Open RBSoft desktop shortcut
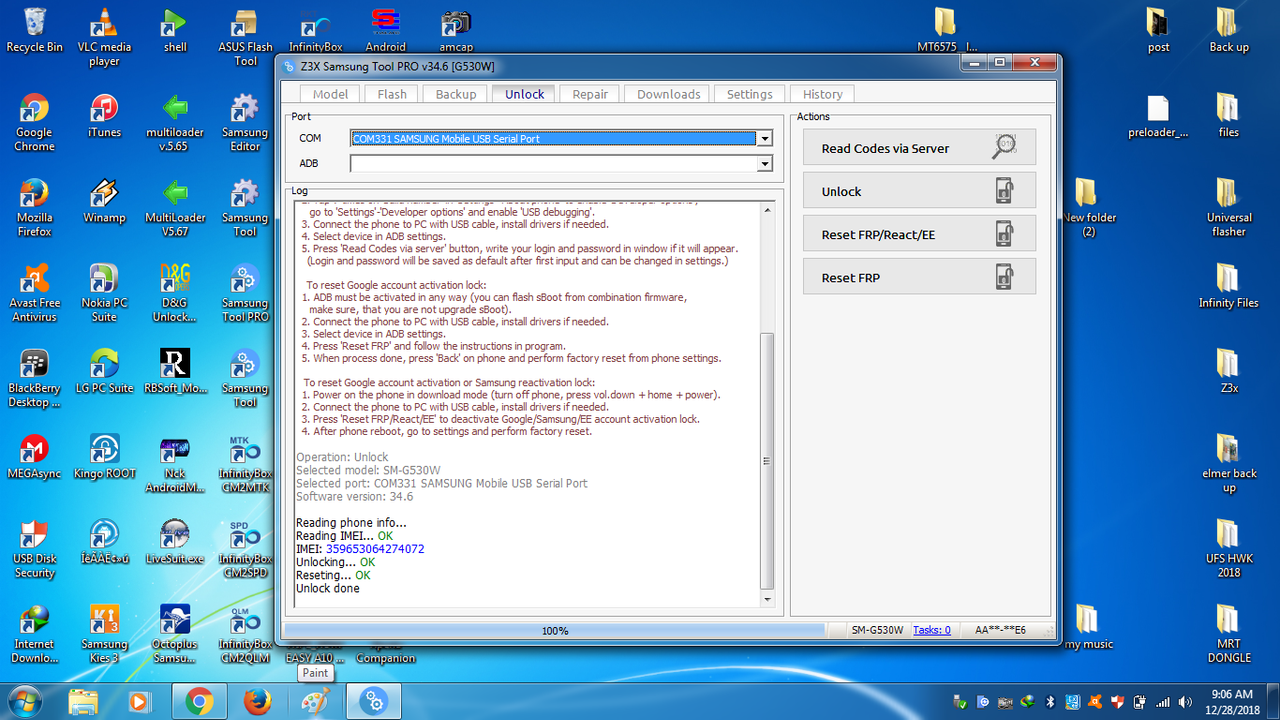 click(175, 371)
